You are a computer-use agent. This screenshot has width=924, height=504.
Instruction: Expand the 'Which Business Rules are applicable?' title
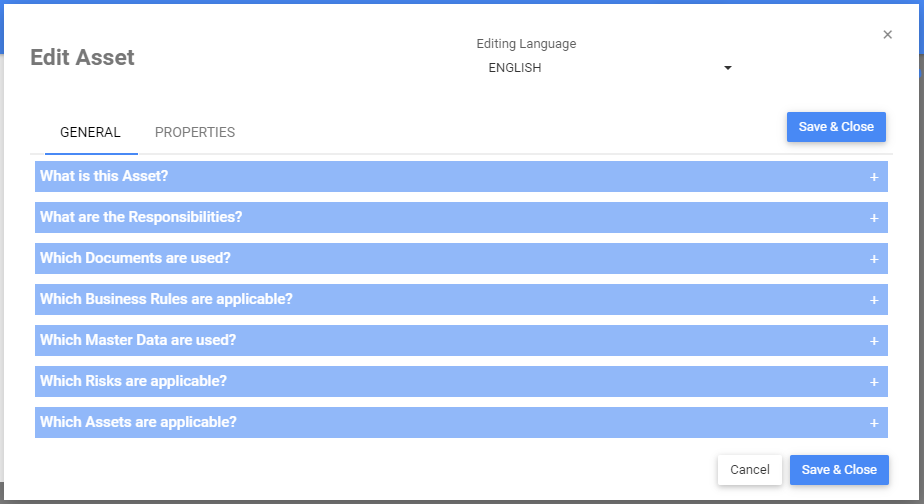pos(166,300)
